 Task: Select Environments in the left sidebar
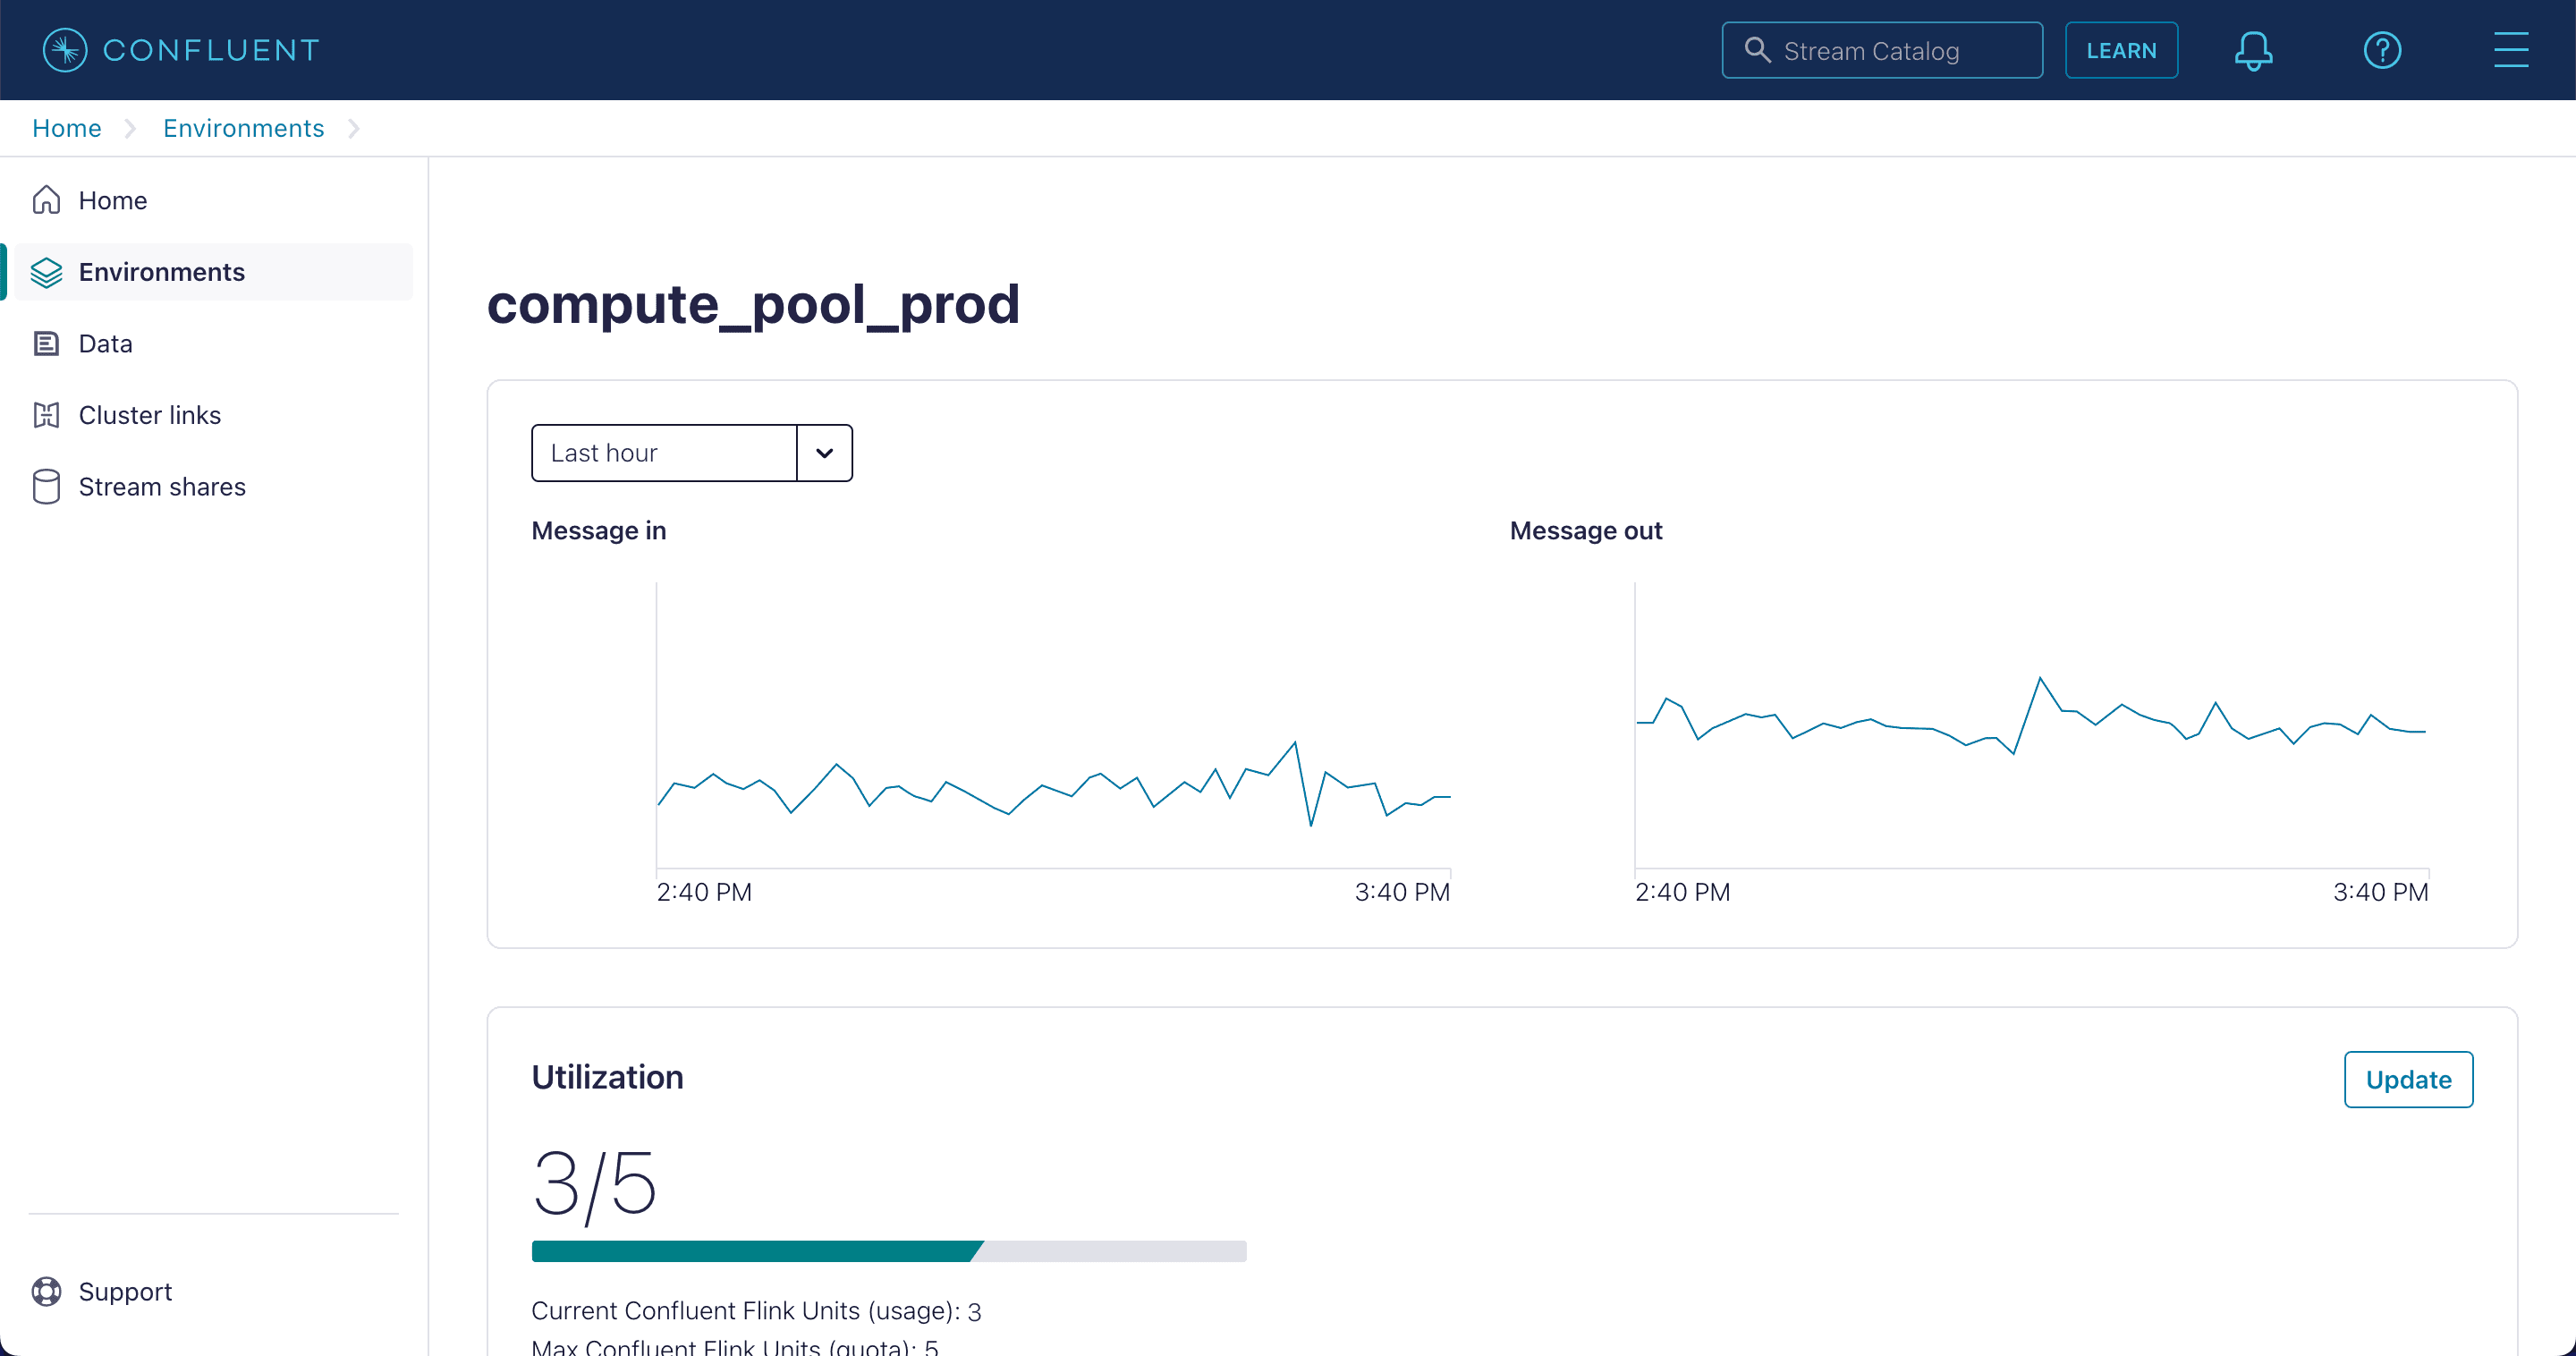click(161, 271)
